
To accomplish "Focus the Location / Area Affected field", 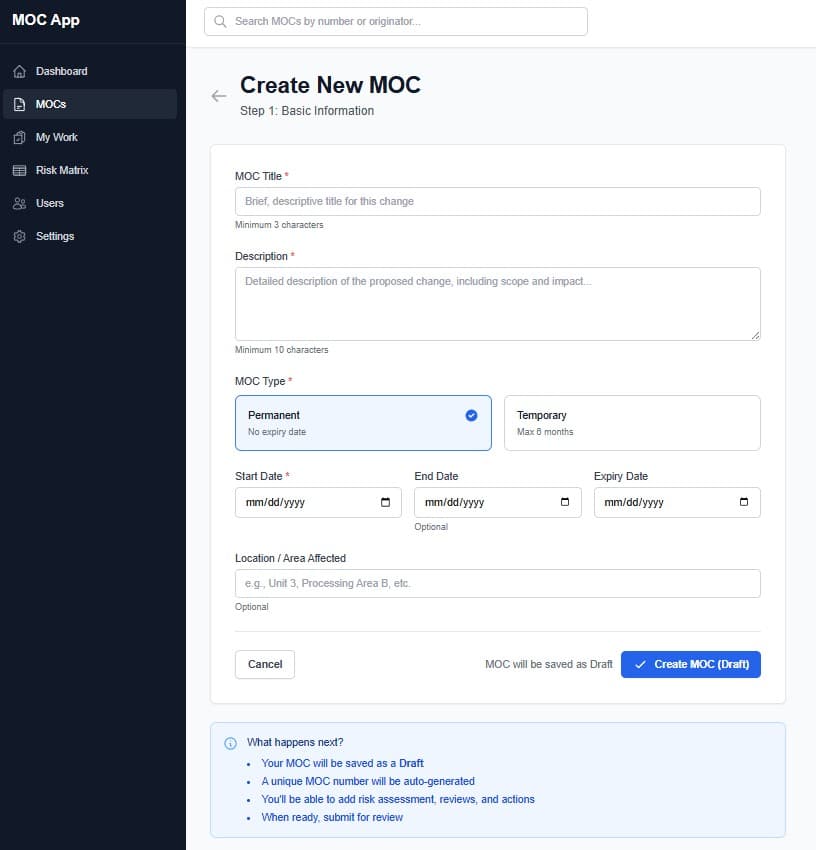I will click(498, 583).
